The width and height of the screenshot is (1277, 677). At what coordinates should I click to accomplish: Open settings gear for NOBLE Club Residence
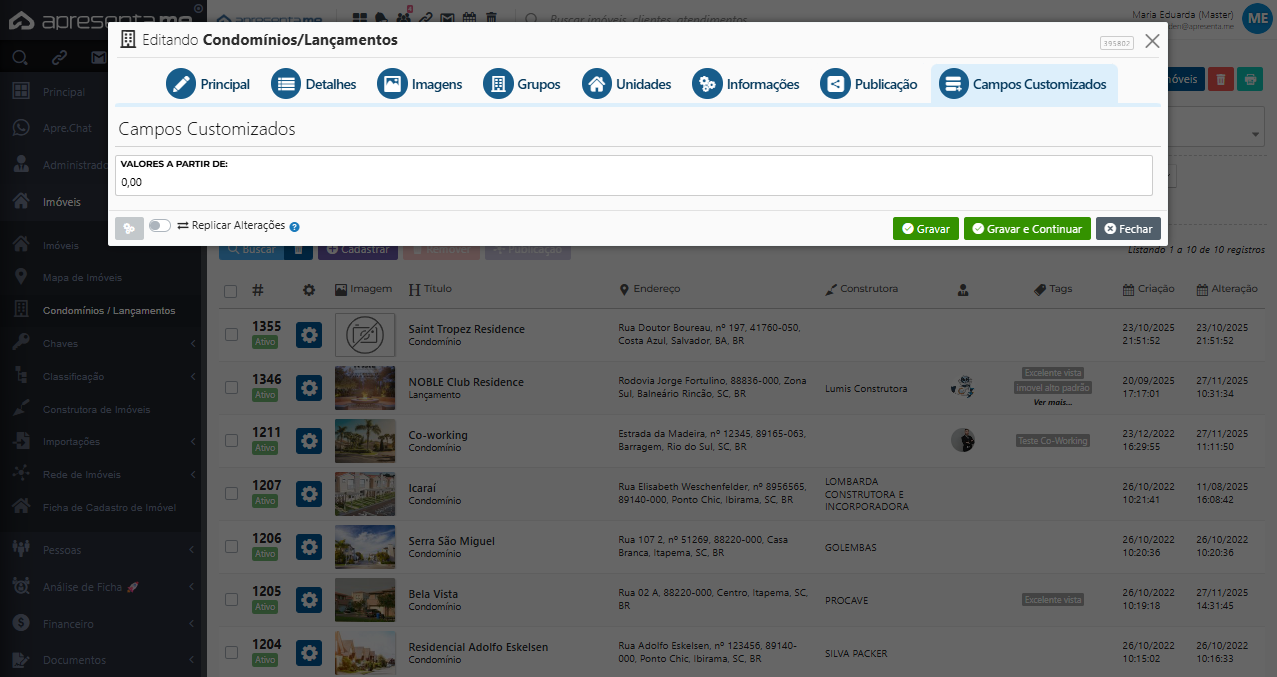point(309,388)
